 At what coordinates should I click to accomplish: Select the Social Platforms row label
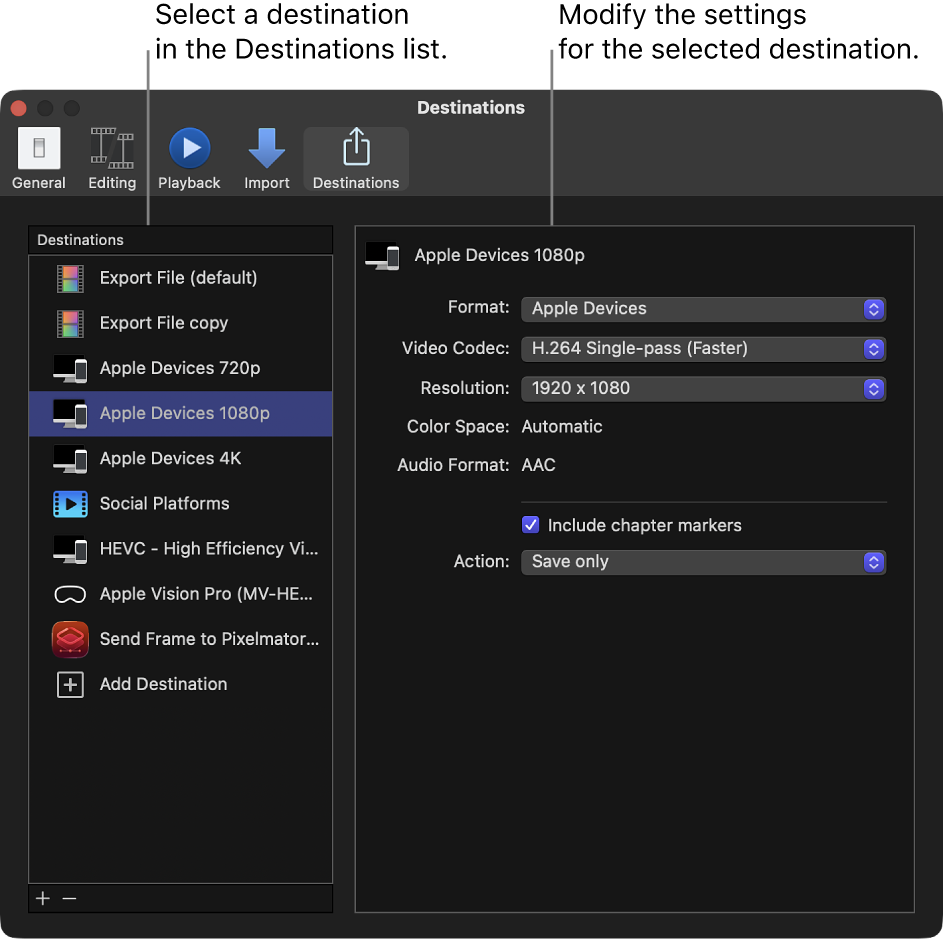(x=164, y=504)
